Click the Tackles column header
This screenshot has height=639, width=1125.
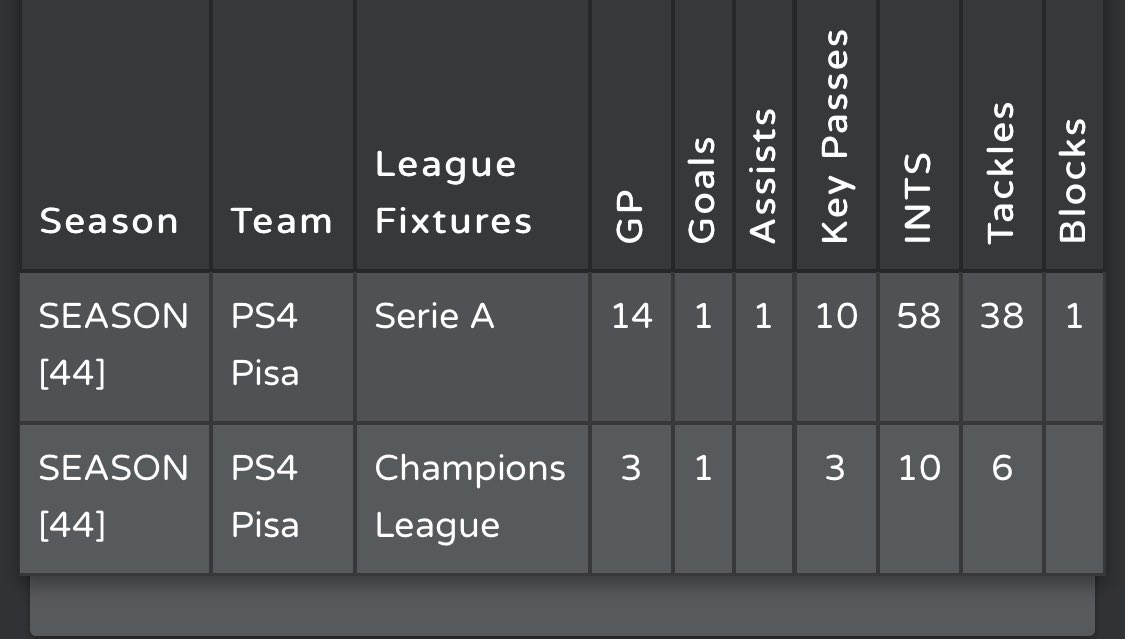(1001, 173)
